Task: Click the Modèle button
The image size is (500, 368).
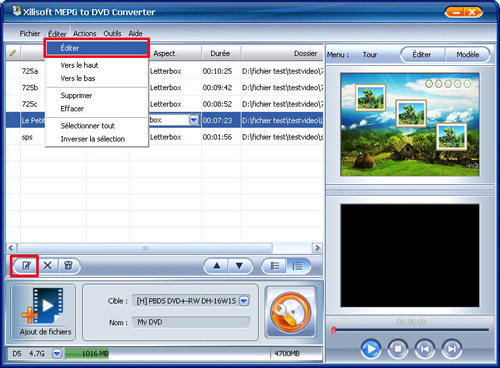Action: [468, 55]
